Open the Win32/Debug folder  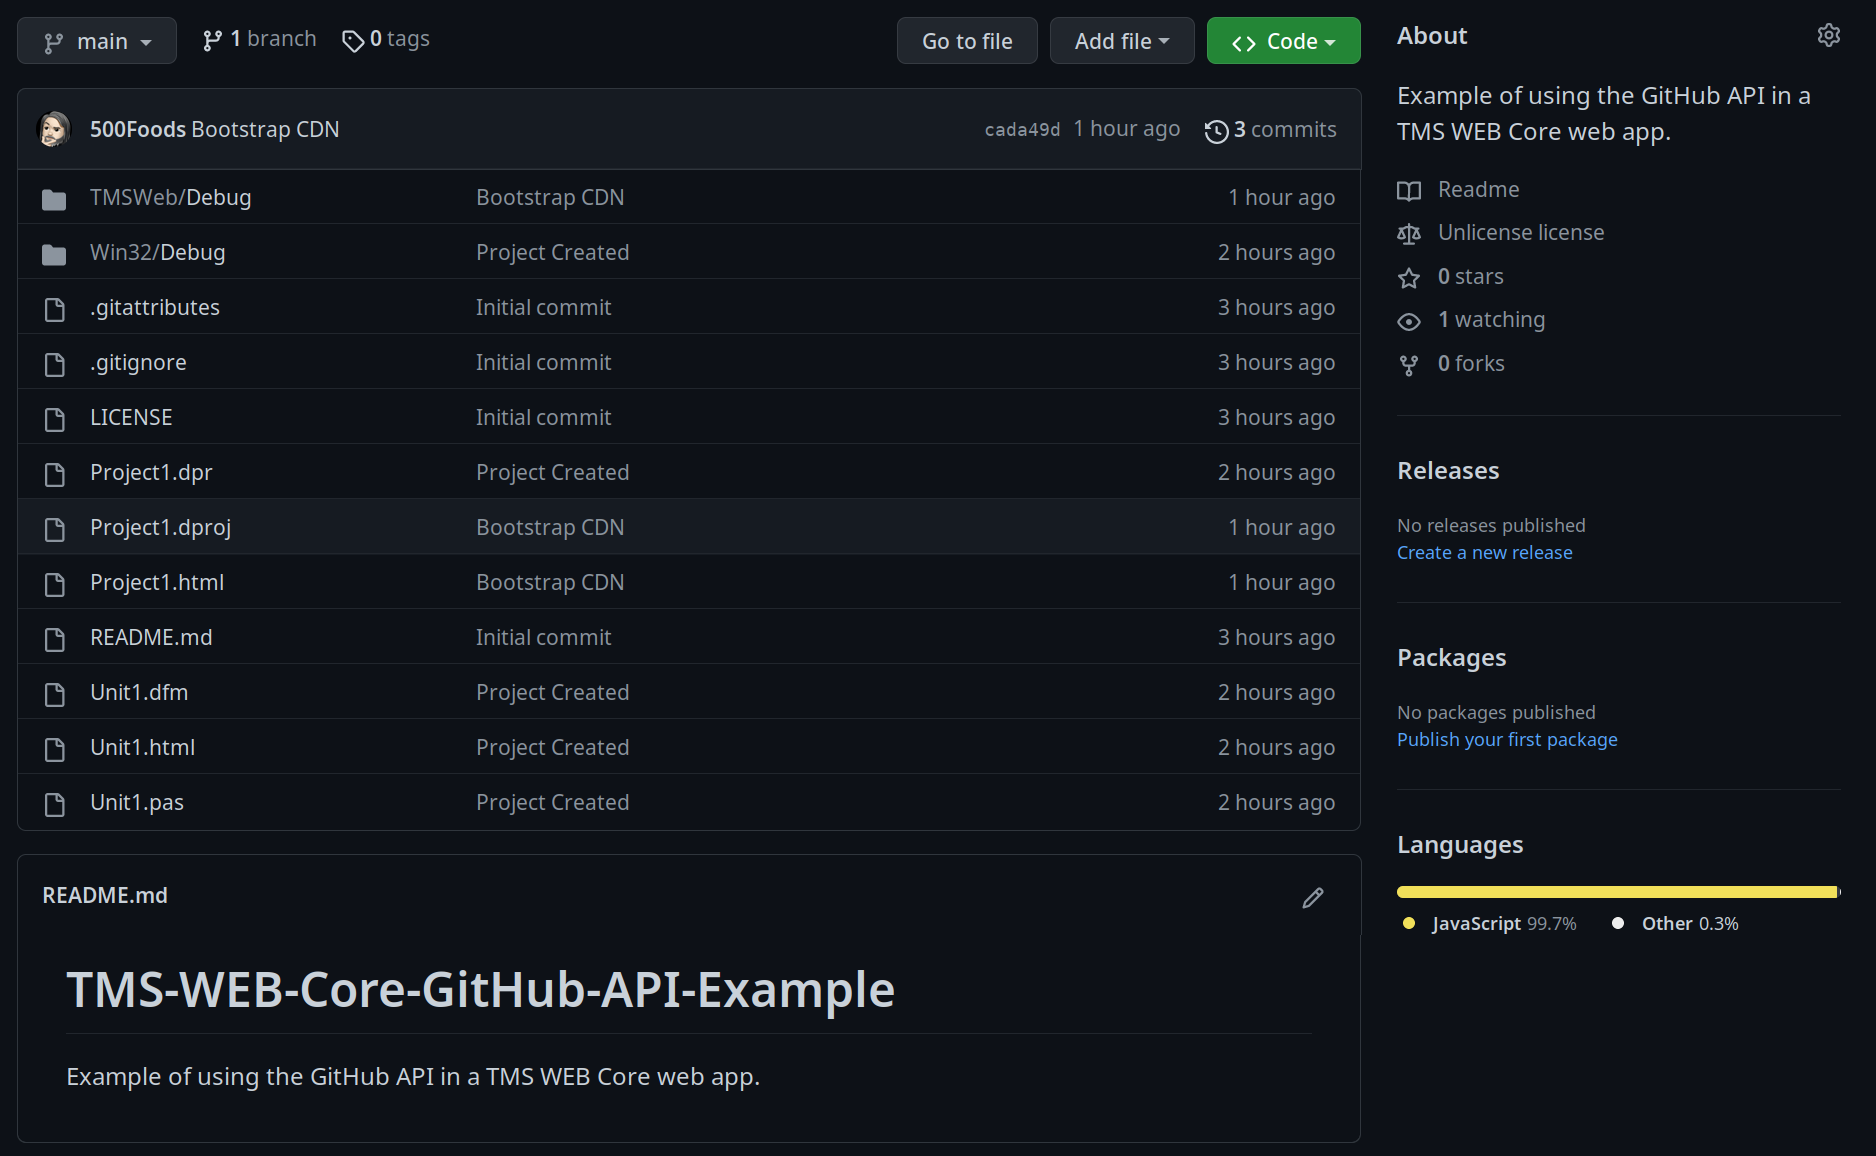click(x=158, y=252)
